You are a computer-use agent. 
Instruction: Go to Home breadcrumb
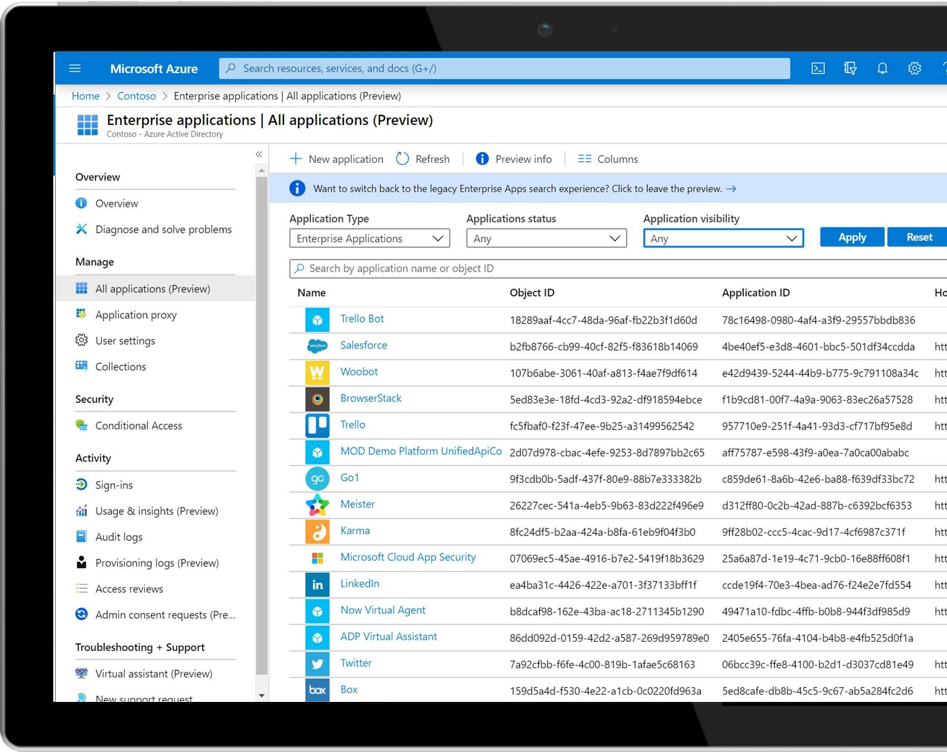tap(85, 96)
